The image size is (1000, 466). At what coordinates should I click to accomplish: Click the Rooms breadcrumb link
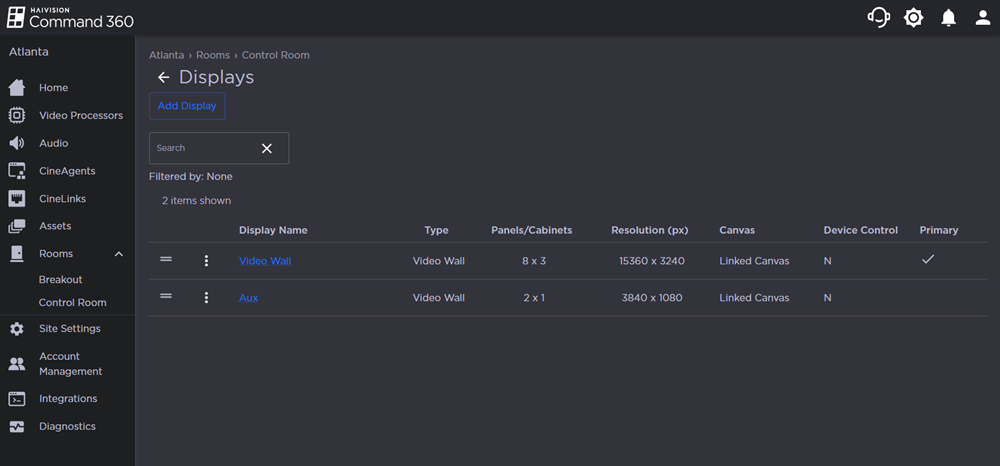click(212, 55)
